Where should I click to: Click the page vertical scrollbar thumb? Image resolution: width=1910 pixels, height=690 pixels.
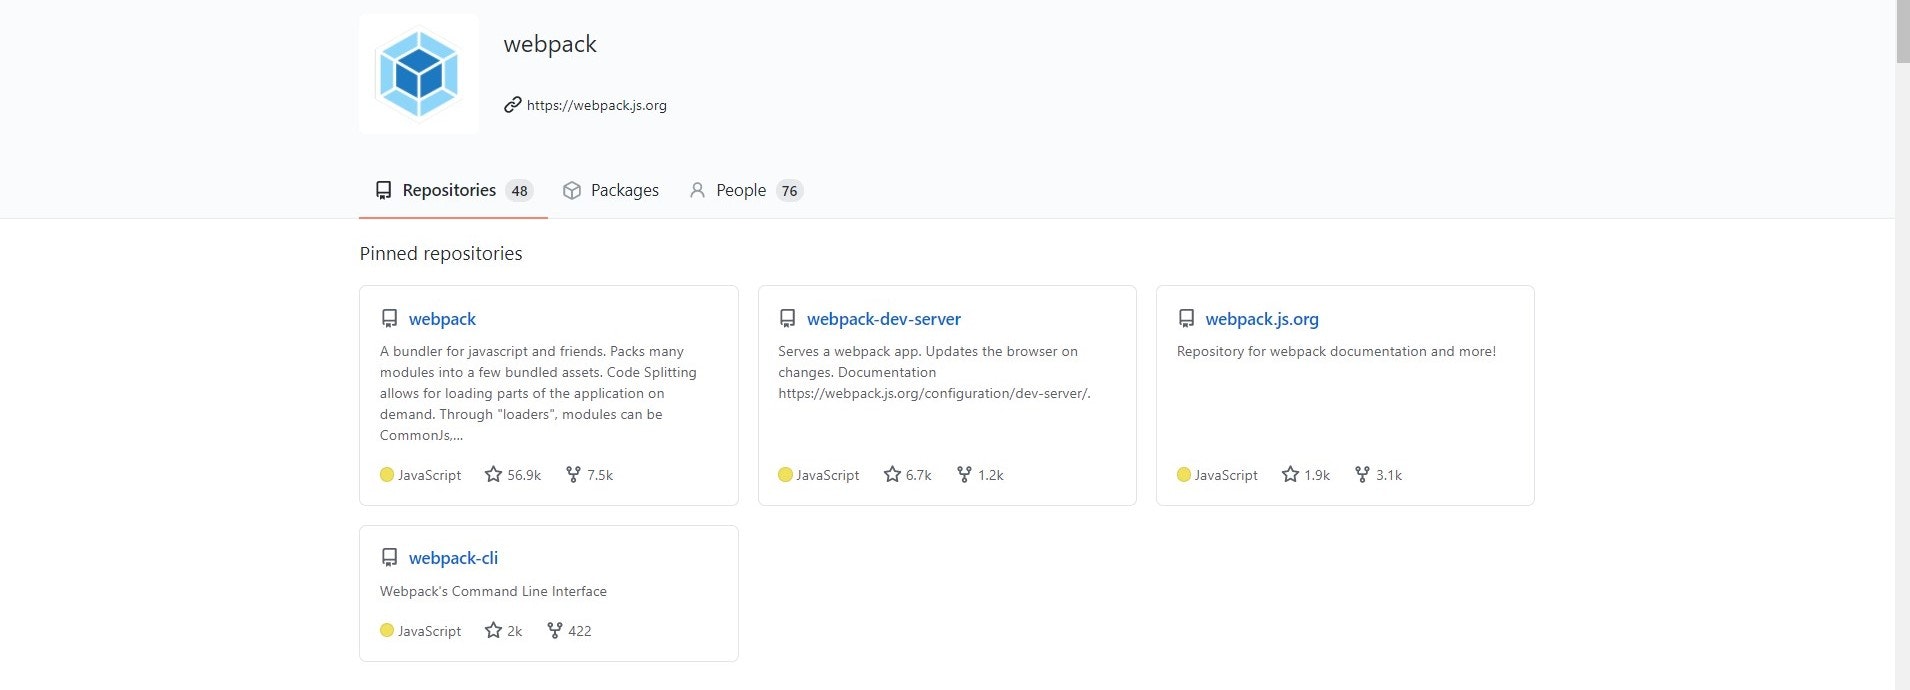(x=1902, y=32)
